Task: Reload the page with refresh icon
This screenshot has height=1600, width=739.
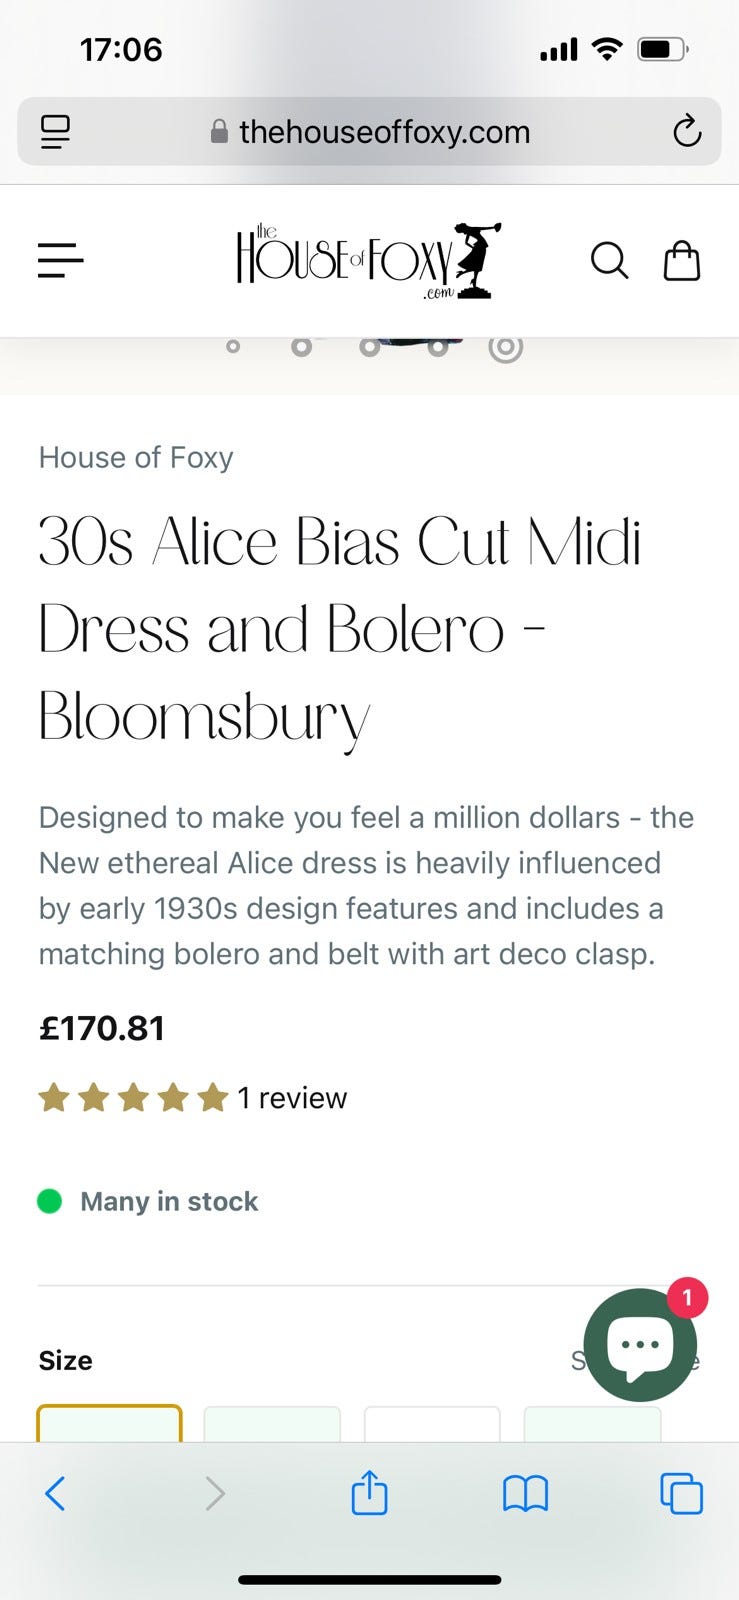Action: (686, 131)
